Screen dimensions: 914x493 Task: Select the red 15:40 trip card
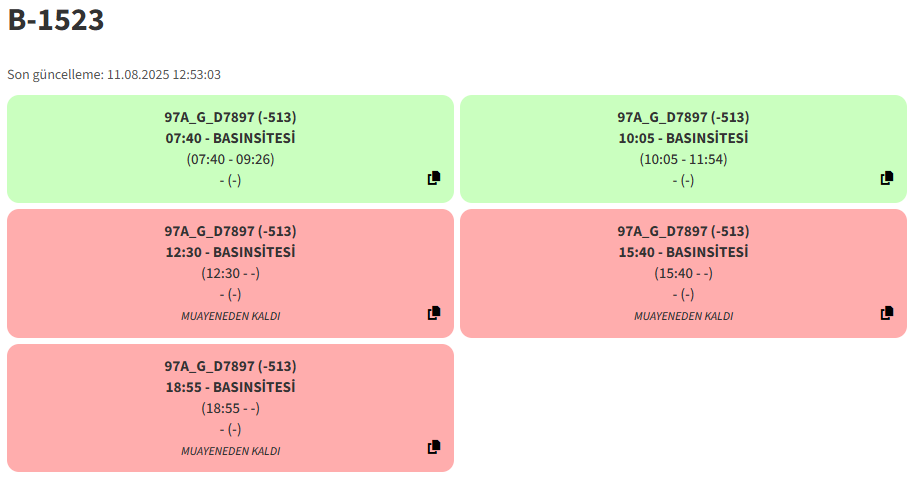tap(683, 273)
